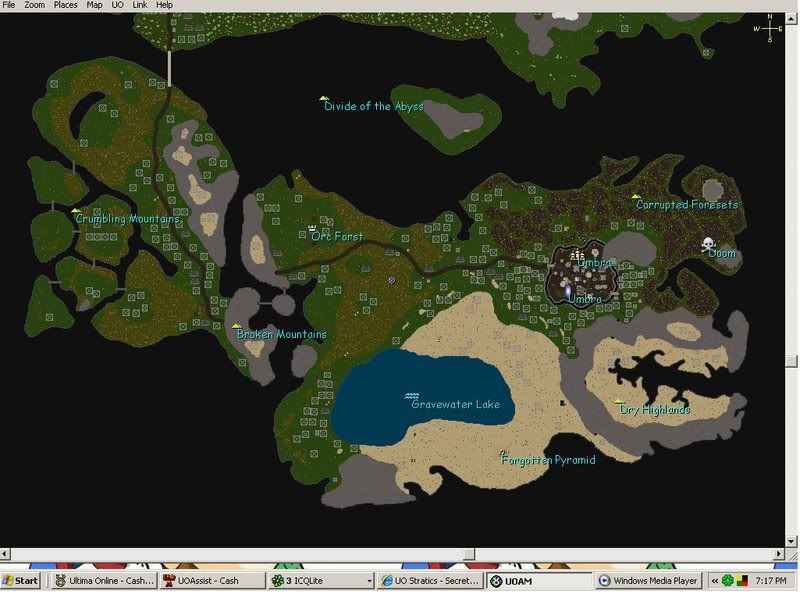Click the mountain icon at Divide of the Abyss
Screen dimensions: 800x601
(x=323, y=98)
